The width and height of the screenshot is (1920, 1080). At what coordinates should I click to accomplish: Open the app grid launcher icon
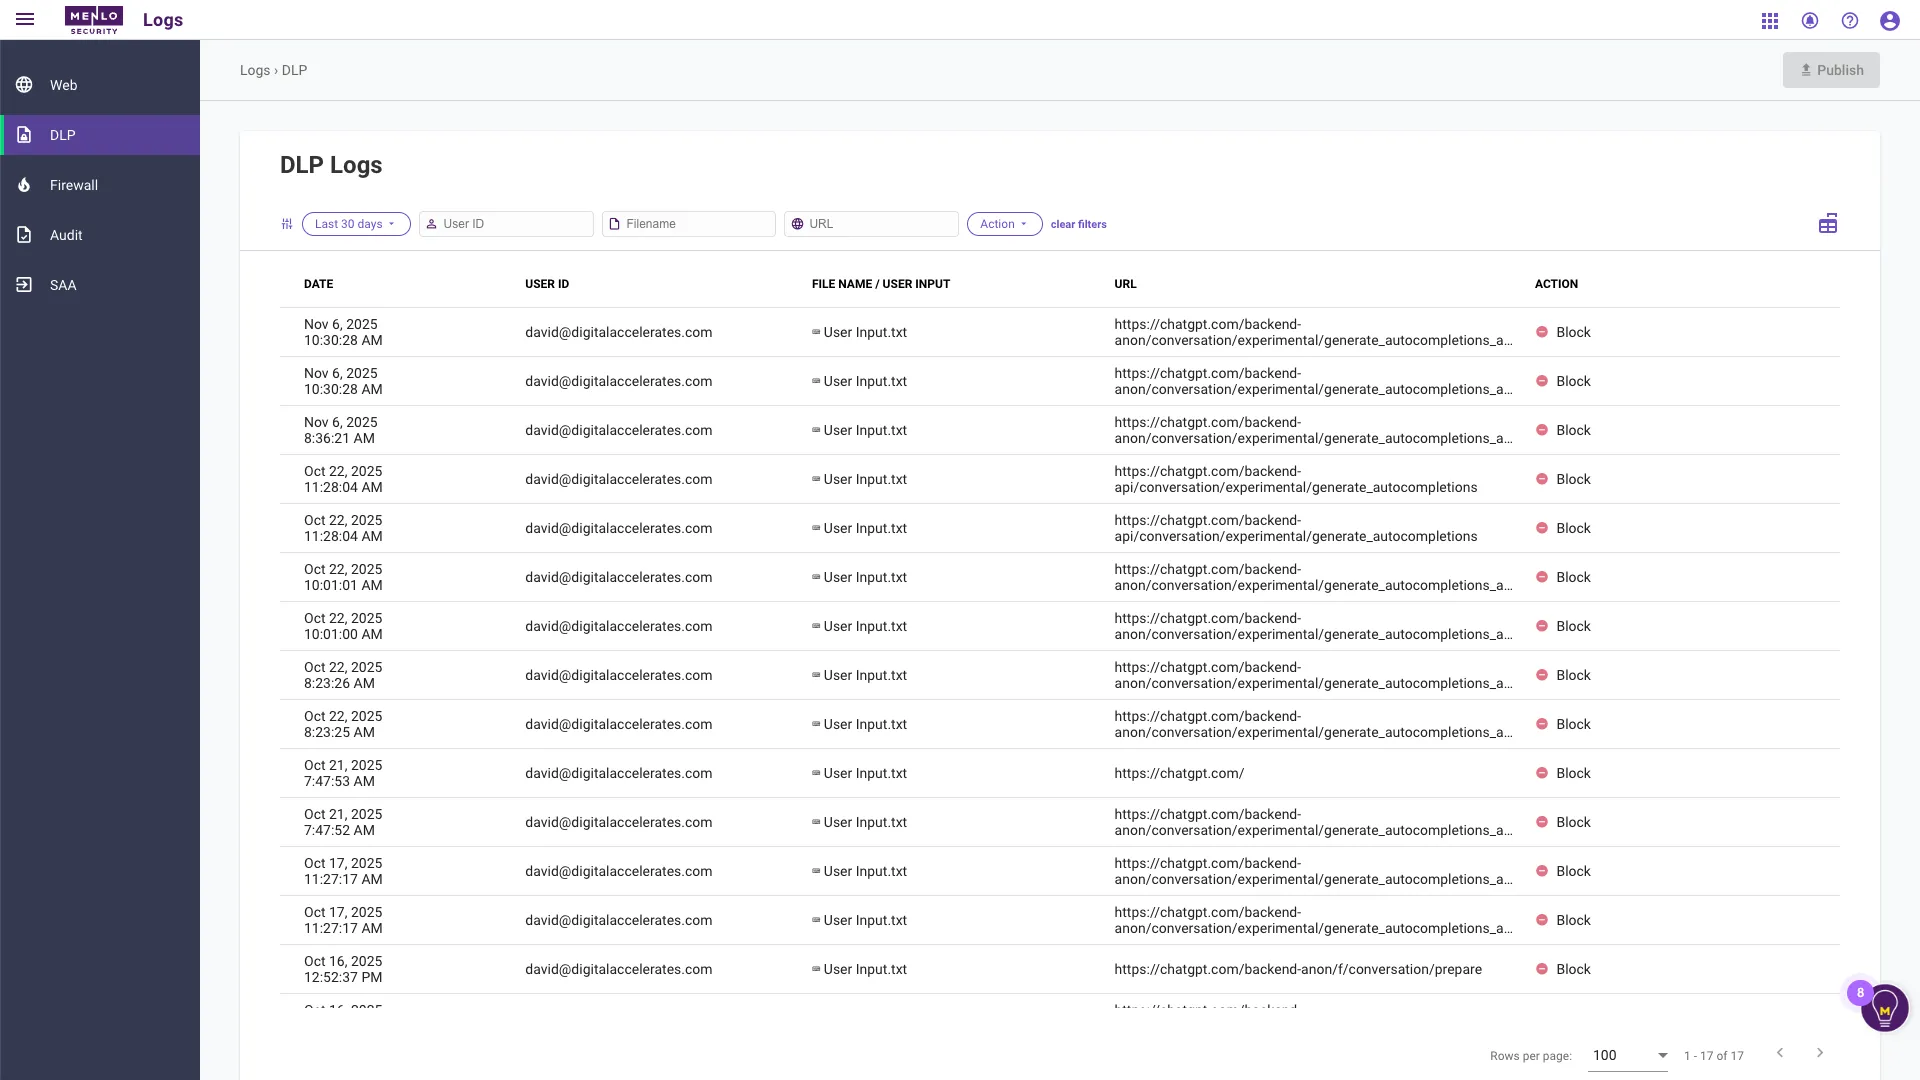coord(1769,20)
